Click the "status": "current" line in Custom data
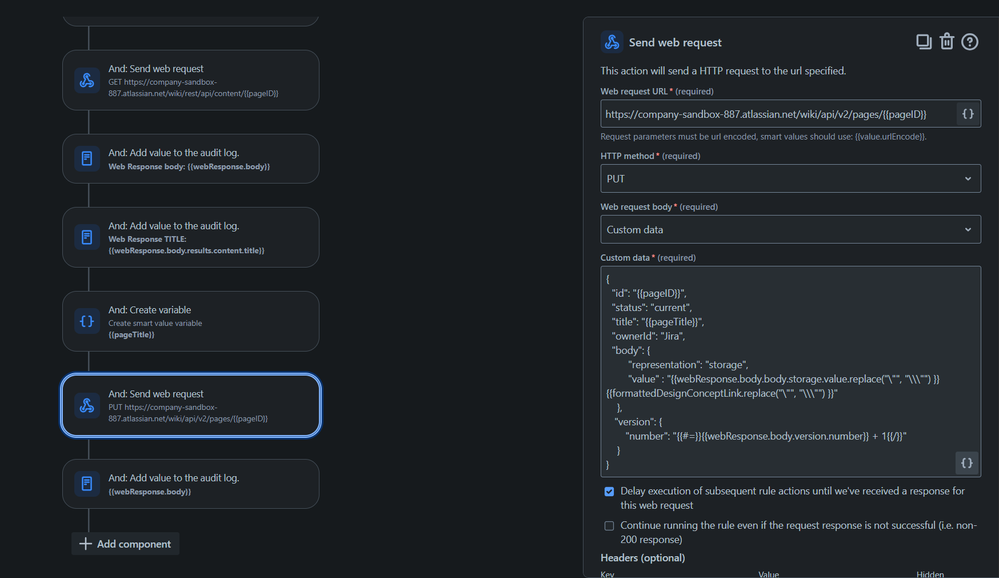The height and width of the screenshot is (578, 999). point(652,307)
